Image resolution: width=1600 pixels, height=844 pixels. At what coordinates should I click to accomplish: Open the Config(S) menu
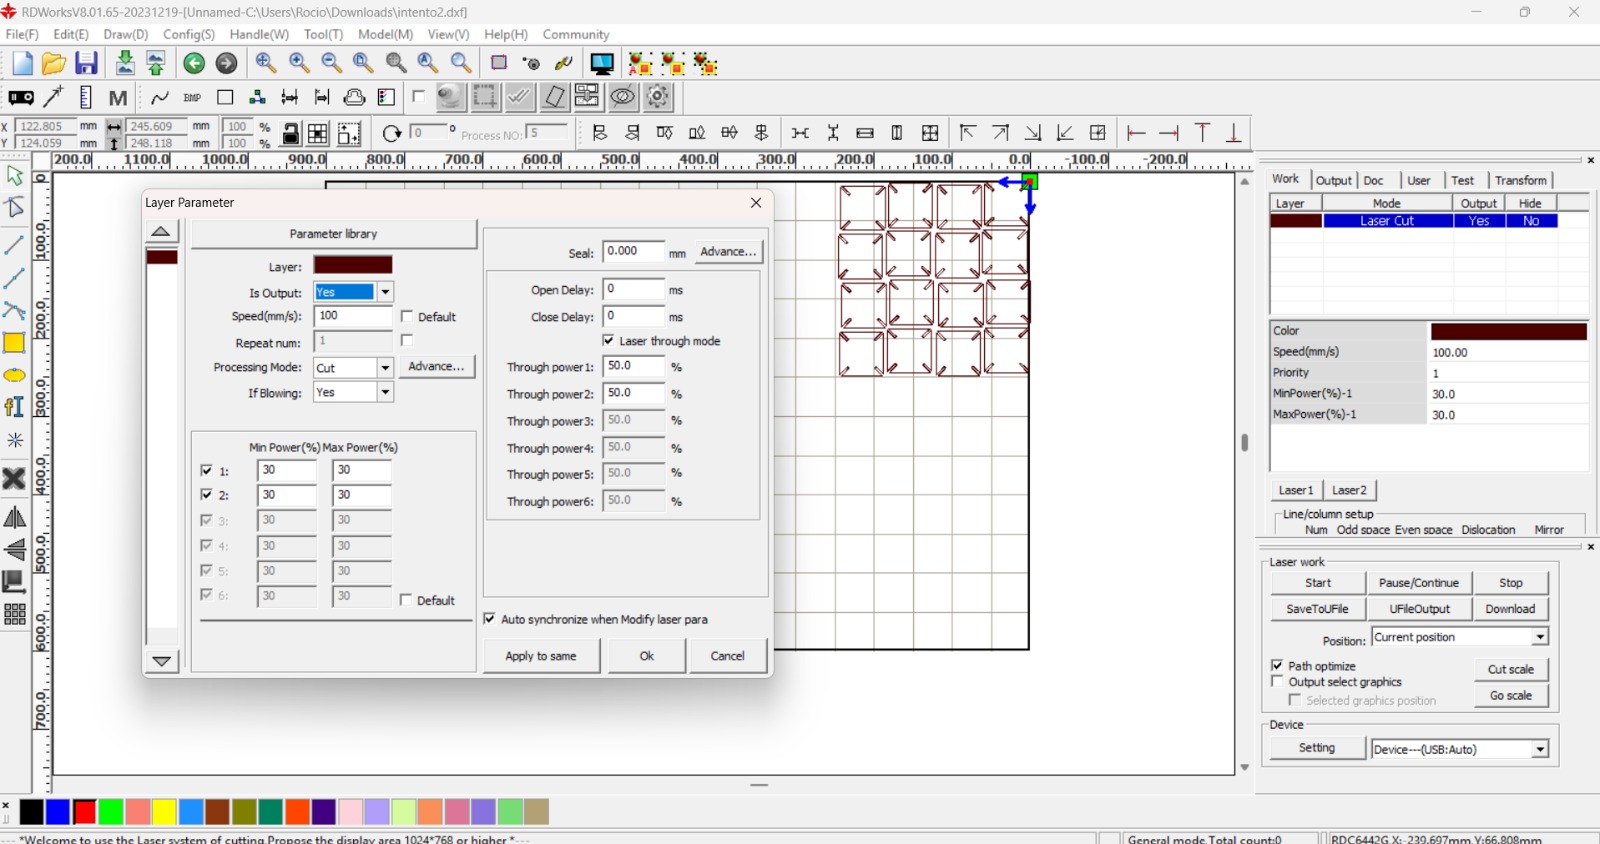pyautogui.click(x=188, y=34)
